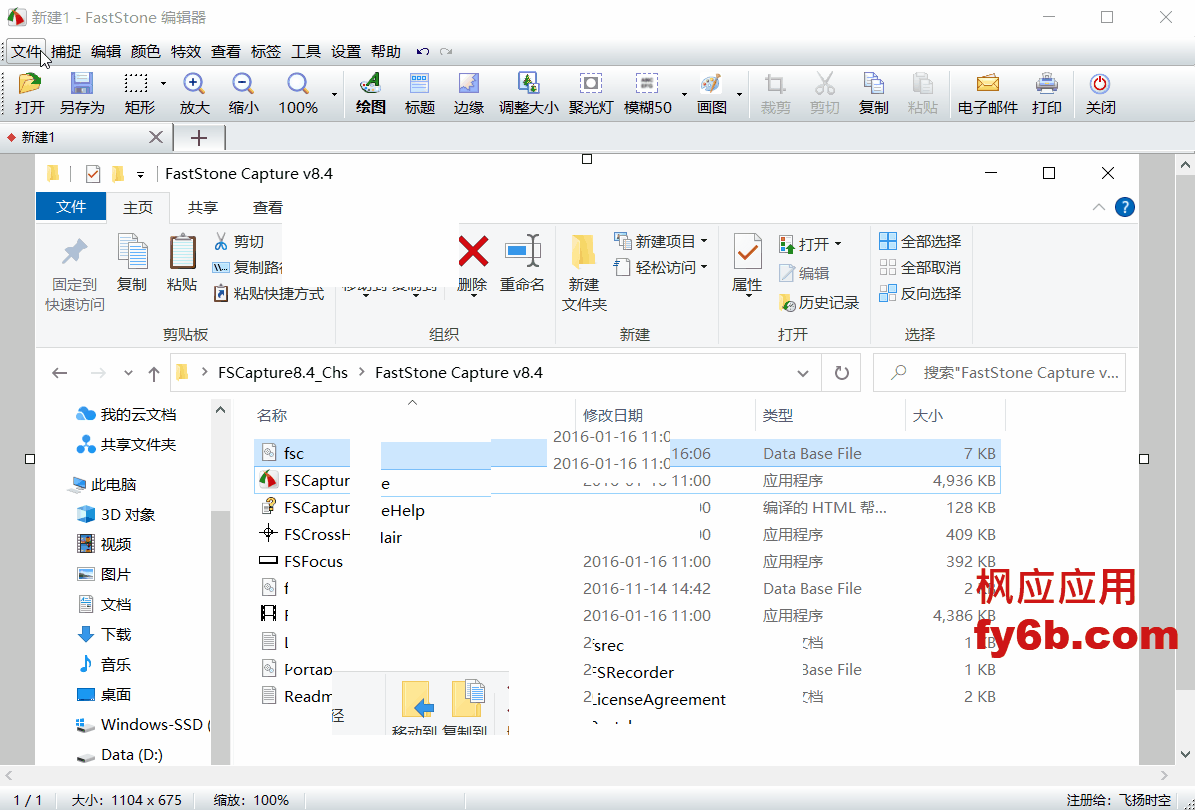
Task: Add a new tab with plus button
Action: (199, 138)
